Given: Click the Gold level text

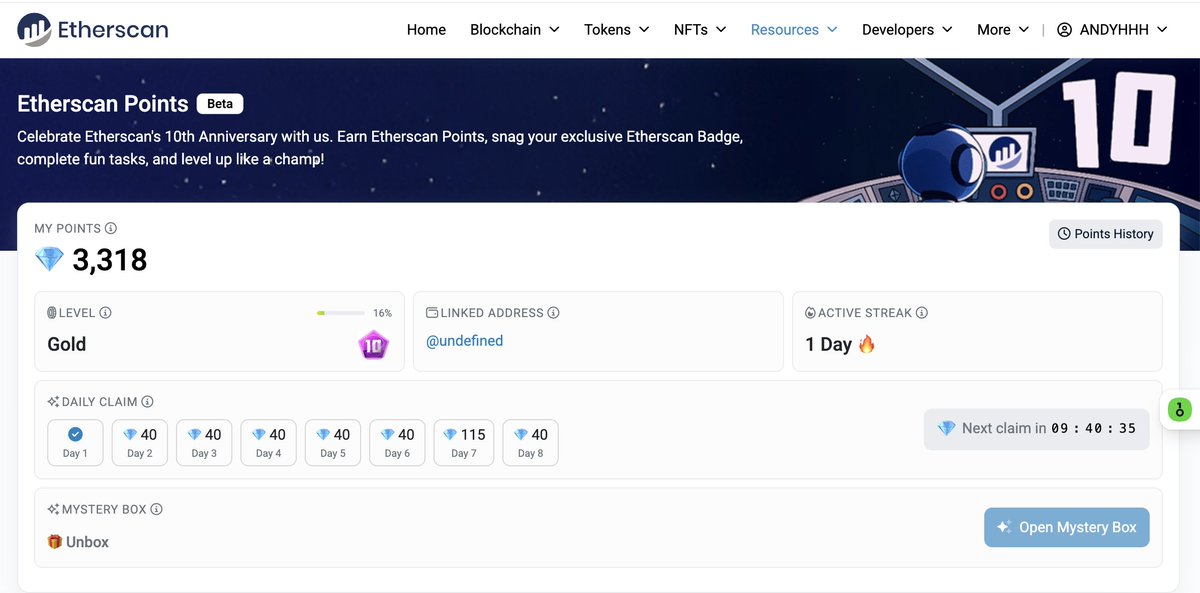Looking at the screenshot, I should [x=67, y=344].
